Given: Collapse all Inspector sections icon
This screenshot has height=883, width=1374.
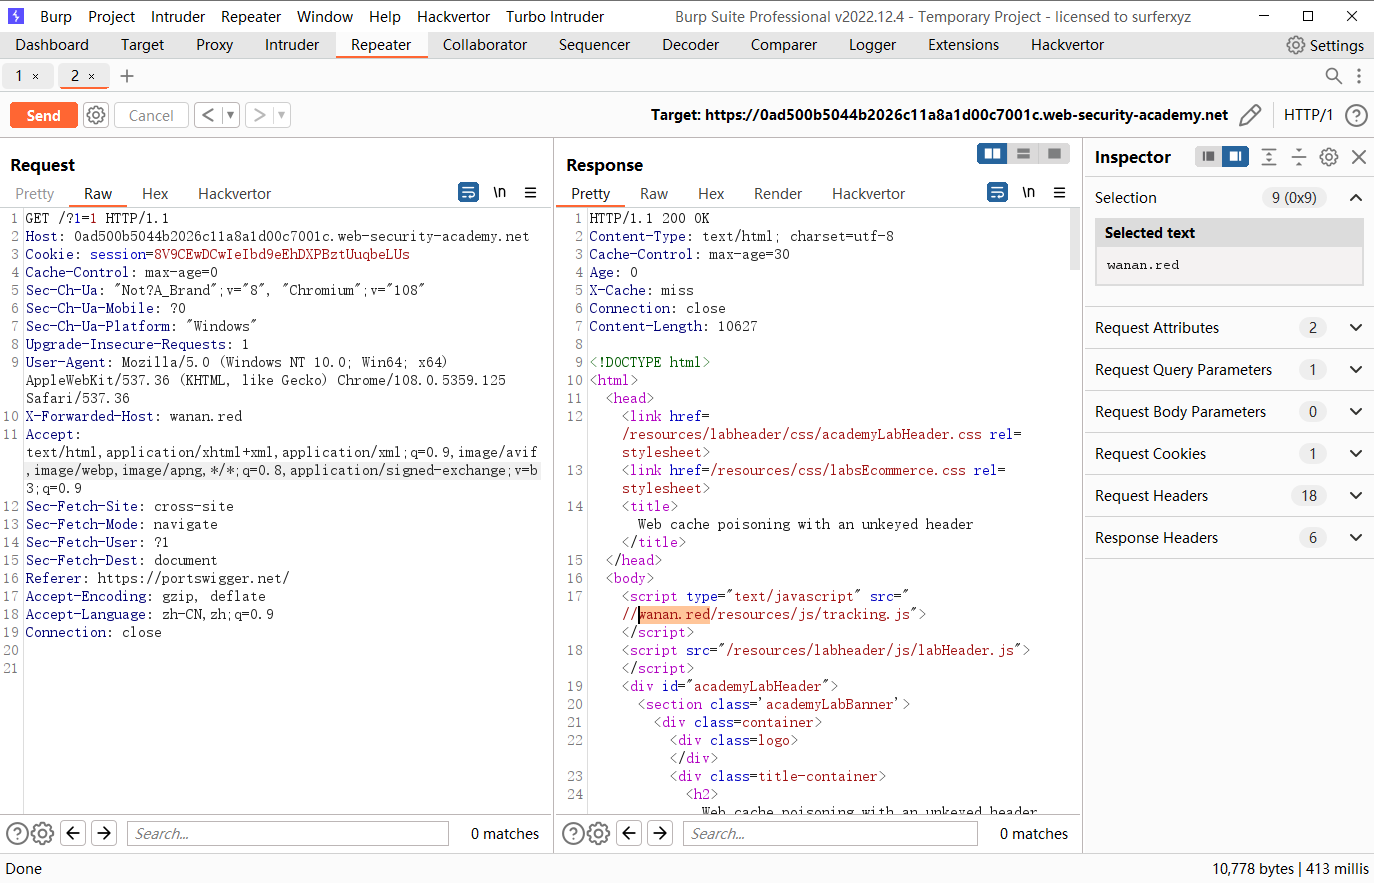Looking at the screenshot, I should pyautogui.click(x=1299, y=156).
